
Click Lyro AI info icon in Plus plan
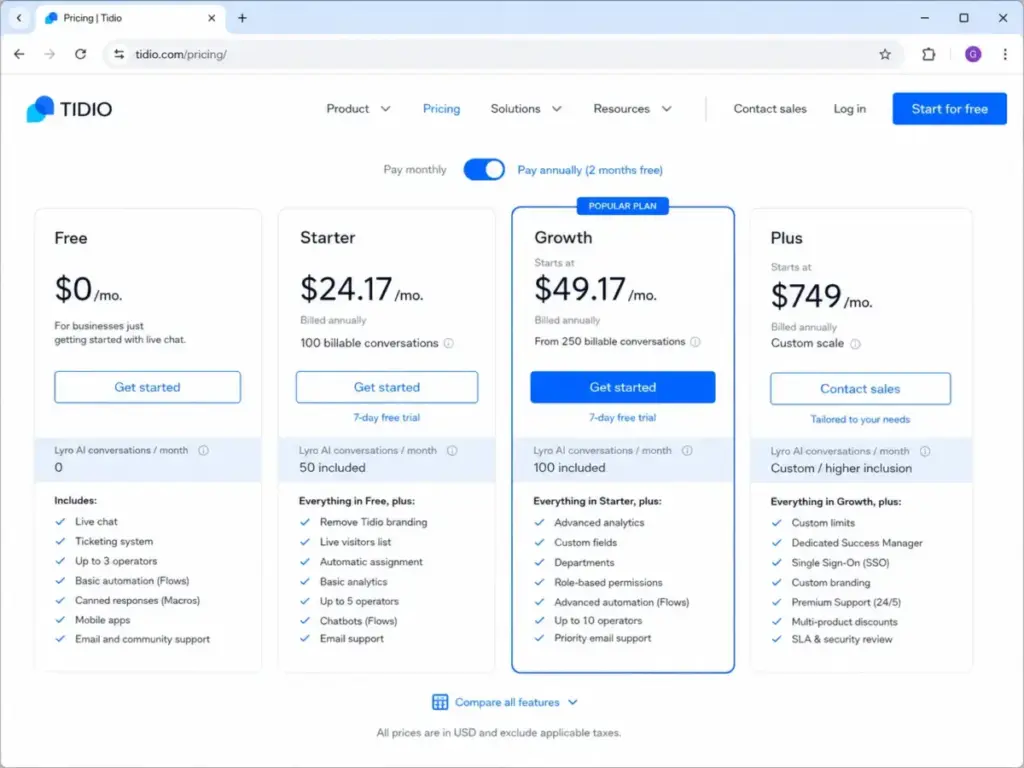(x=925, y=451)
